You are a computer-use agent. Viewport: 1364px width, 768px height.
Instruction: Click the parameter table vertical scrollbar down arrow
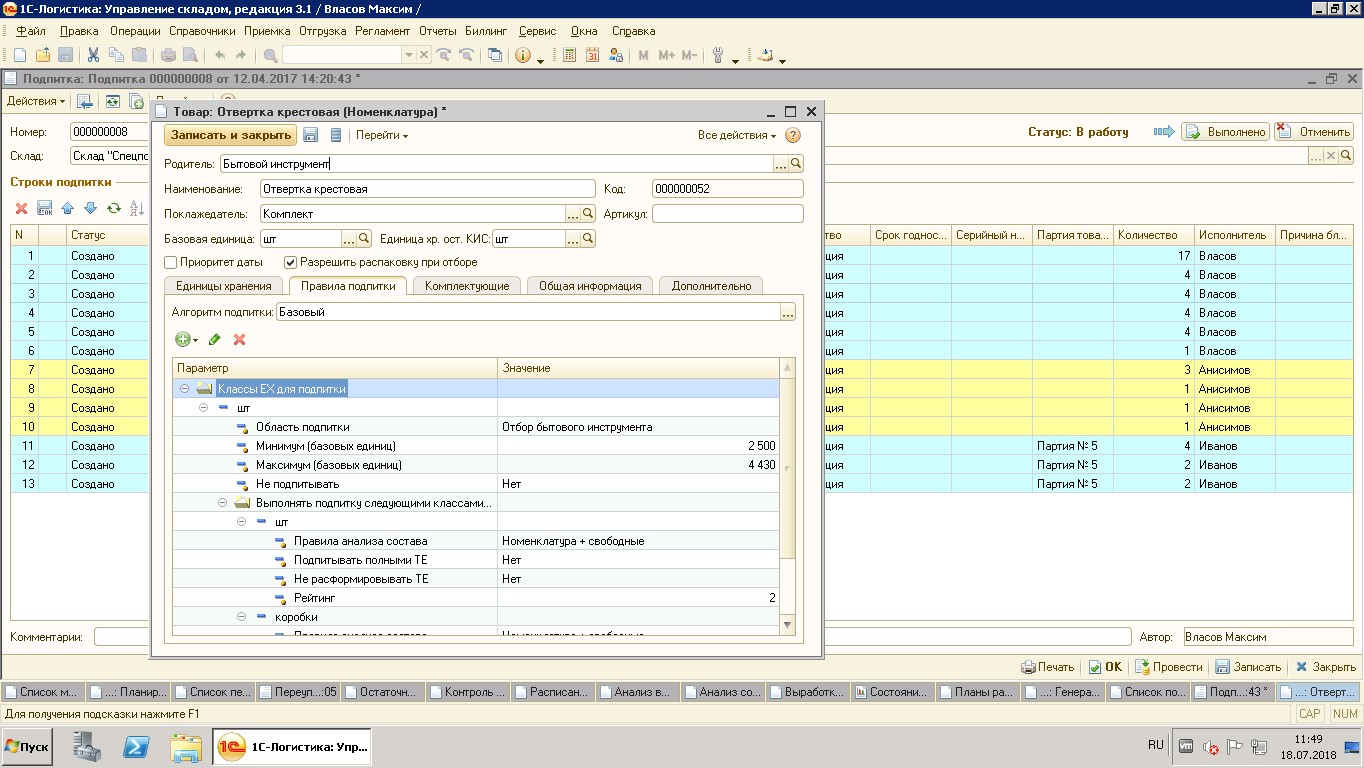[x=788, y=625]
